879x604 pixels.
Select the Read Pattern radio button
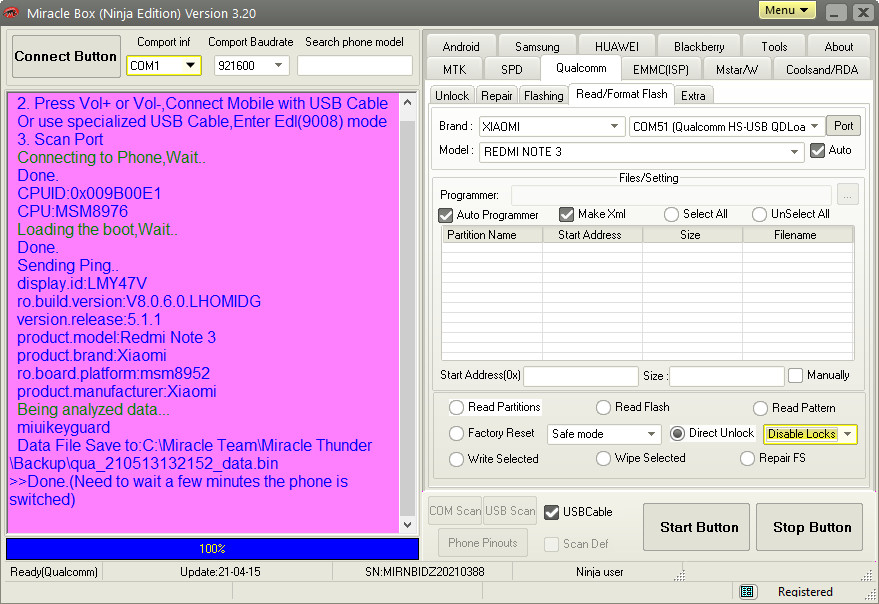(760, 408)
